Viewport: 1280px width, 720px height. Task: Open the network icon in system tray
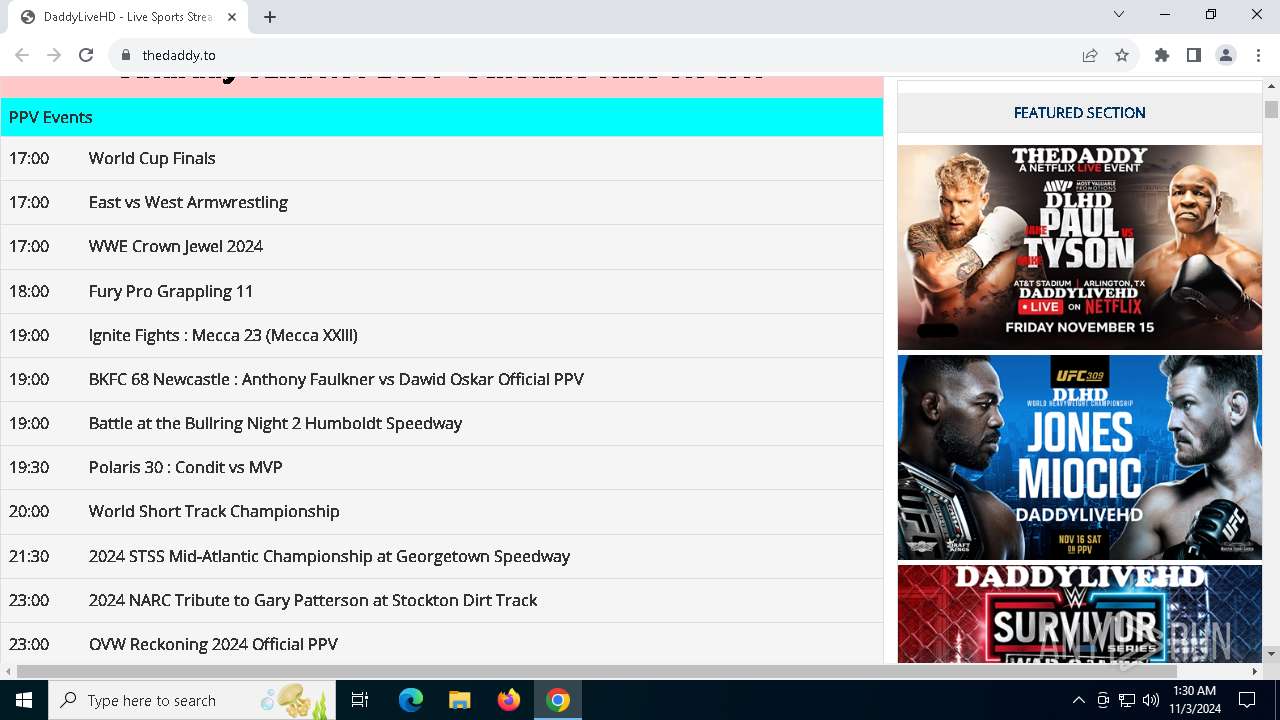pyautogui.click(x=1127, y=700)
